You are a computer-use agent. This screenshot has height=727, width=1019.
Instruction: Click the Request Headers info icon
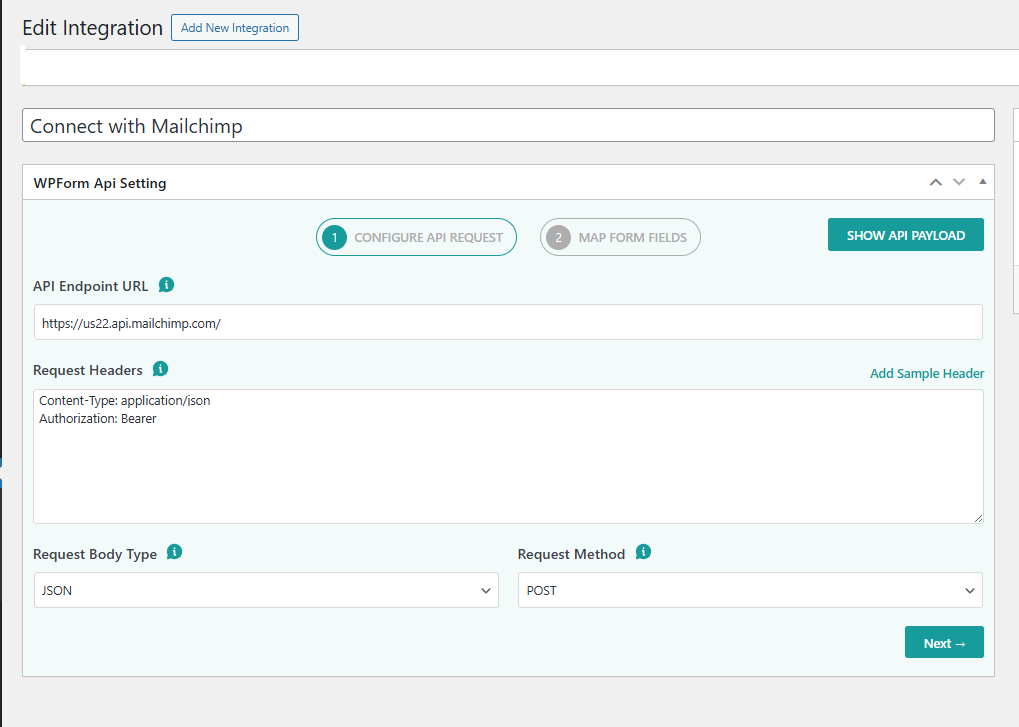click(160, 369)
